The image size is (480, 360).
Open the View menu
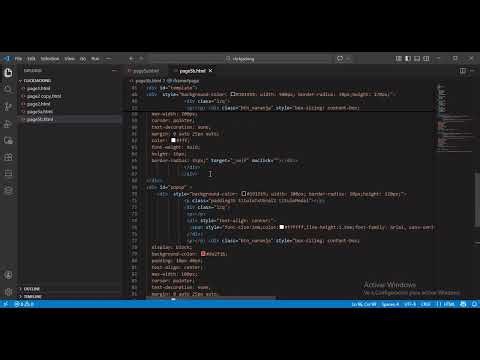pyautogui.click(x=70, y=59)
